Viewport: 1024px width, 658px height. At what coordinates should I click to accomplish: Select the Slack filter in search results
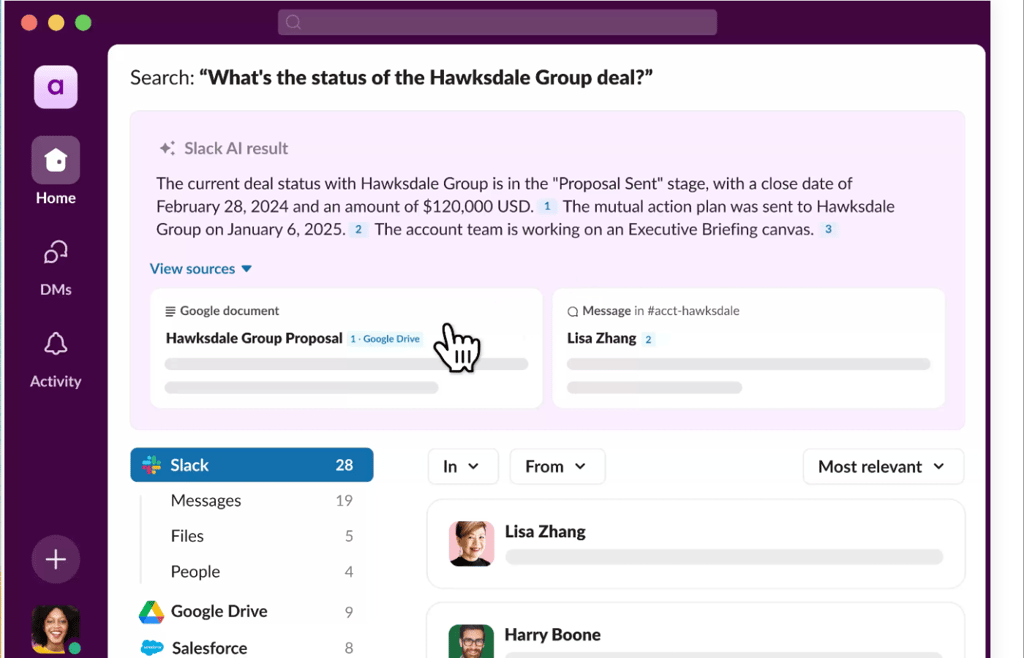pyautogui.click(x=251, y=465)
